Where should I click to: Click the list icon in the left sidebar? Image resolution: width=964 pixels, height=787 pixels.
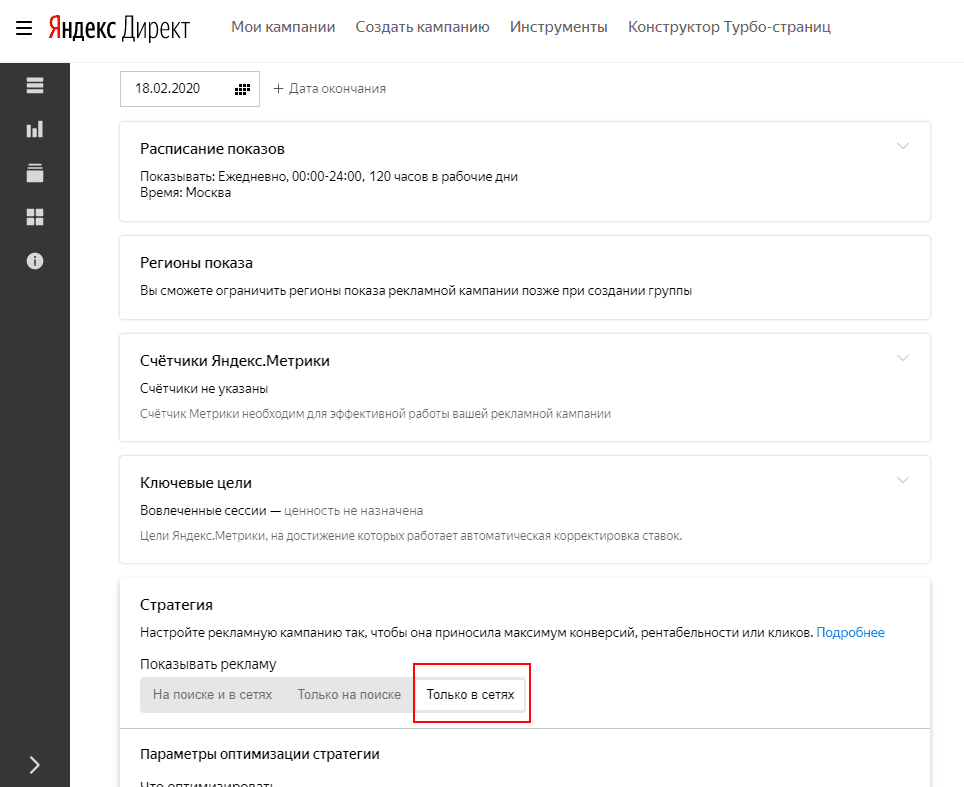click(35, 85)
